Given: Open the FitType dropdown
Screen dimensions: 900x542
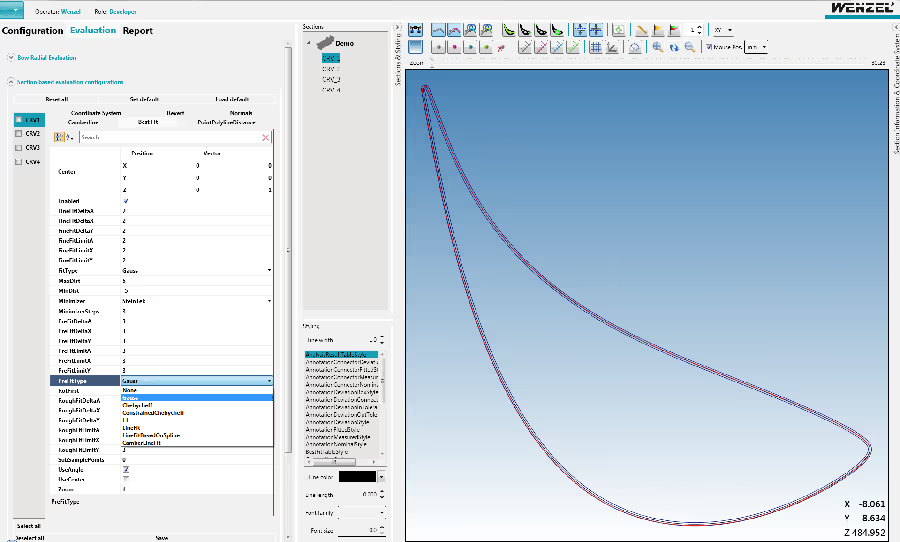Looking at the screenshot, I should point(269,270).
